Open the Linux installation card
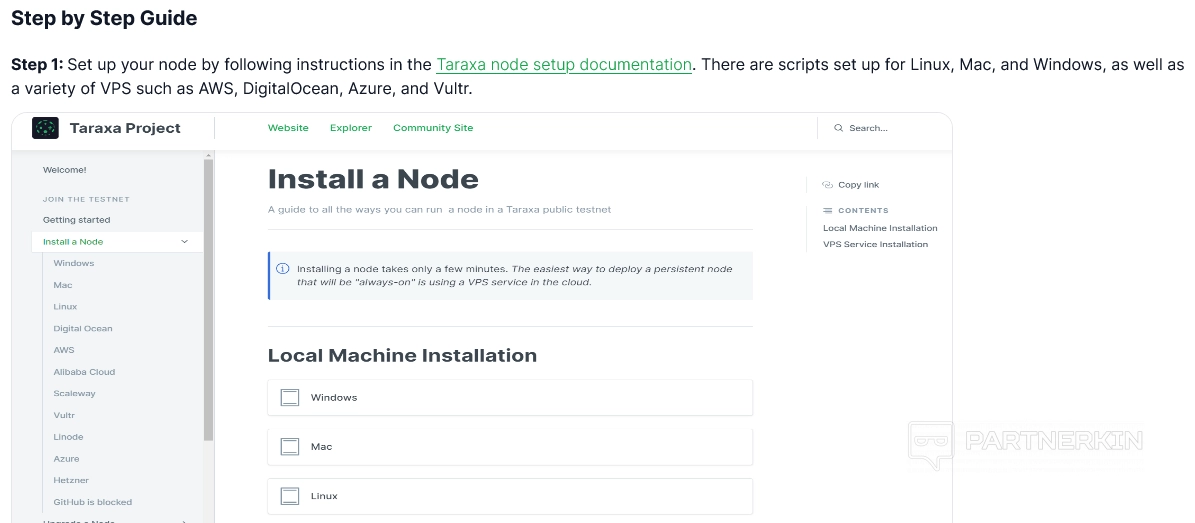Viewport: 1195px width, 523px height. point(510,496)
